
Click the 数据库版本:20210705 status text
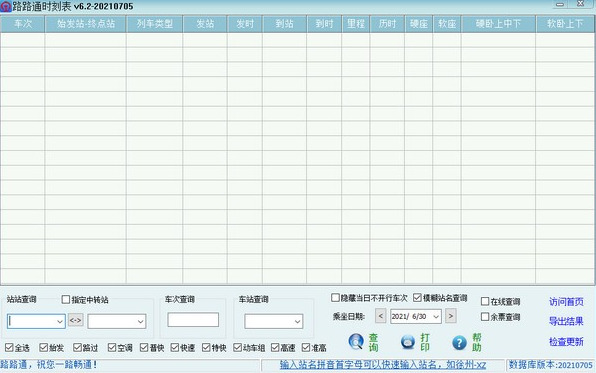[x=550, y=365]
